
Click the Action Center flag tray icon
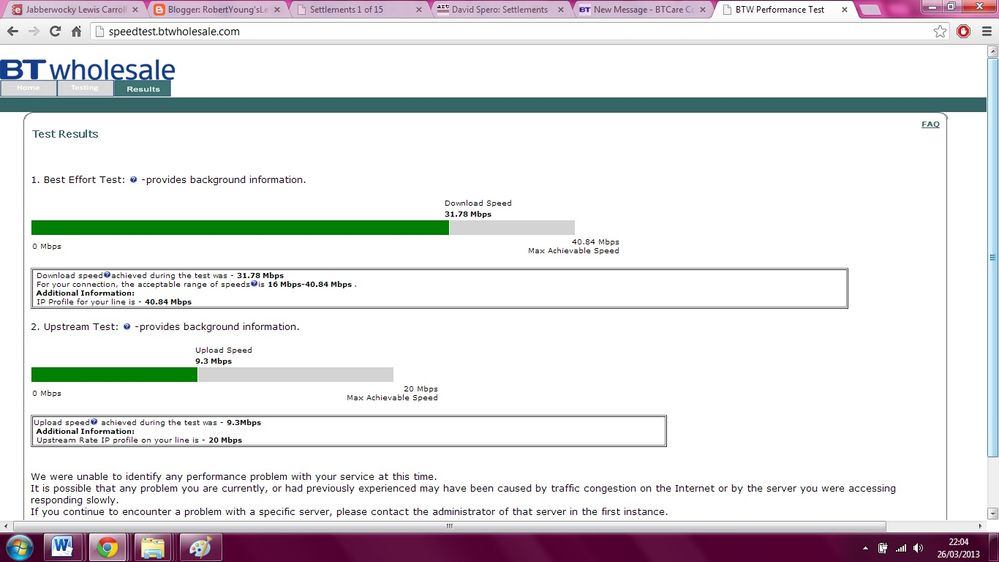click(x=882, y=548)
